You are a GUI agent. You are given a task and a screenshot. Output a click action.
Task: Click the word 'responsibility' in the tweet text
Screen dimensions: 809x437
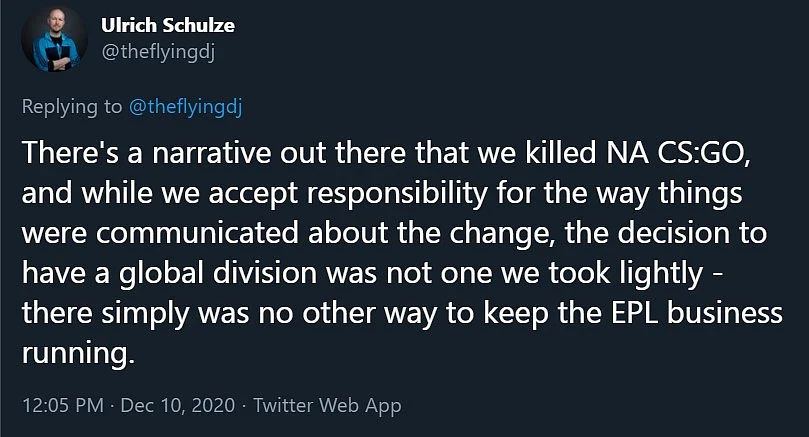[x=397, y=194]
